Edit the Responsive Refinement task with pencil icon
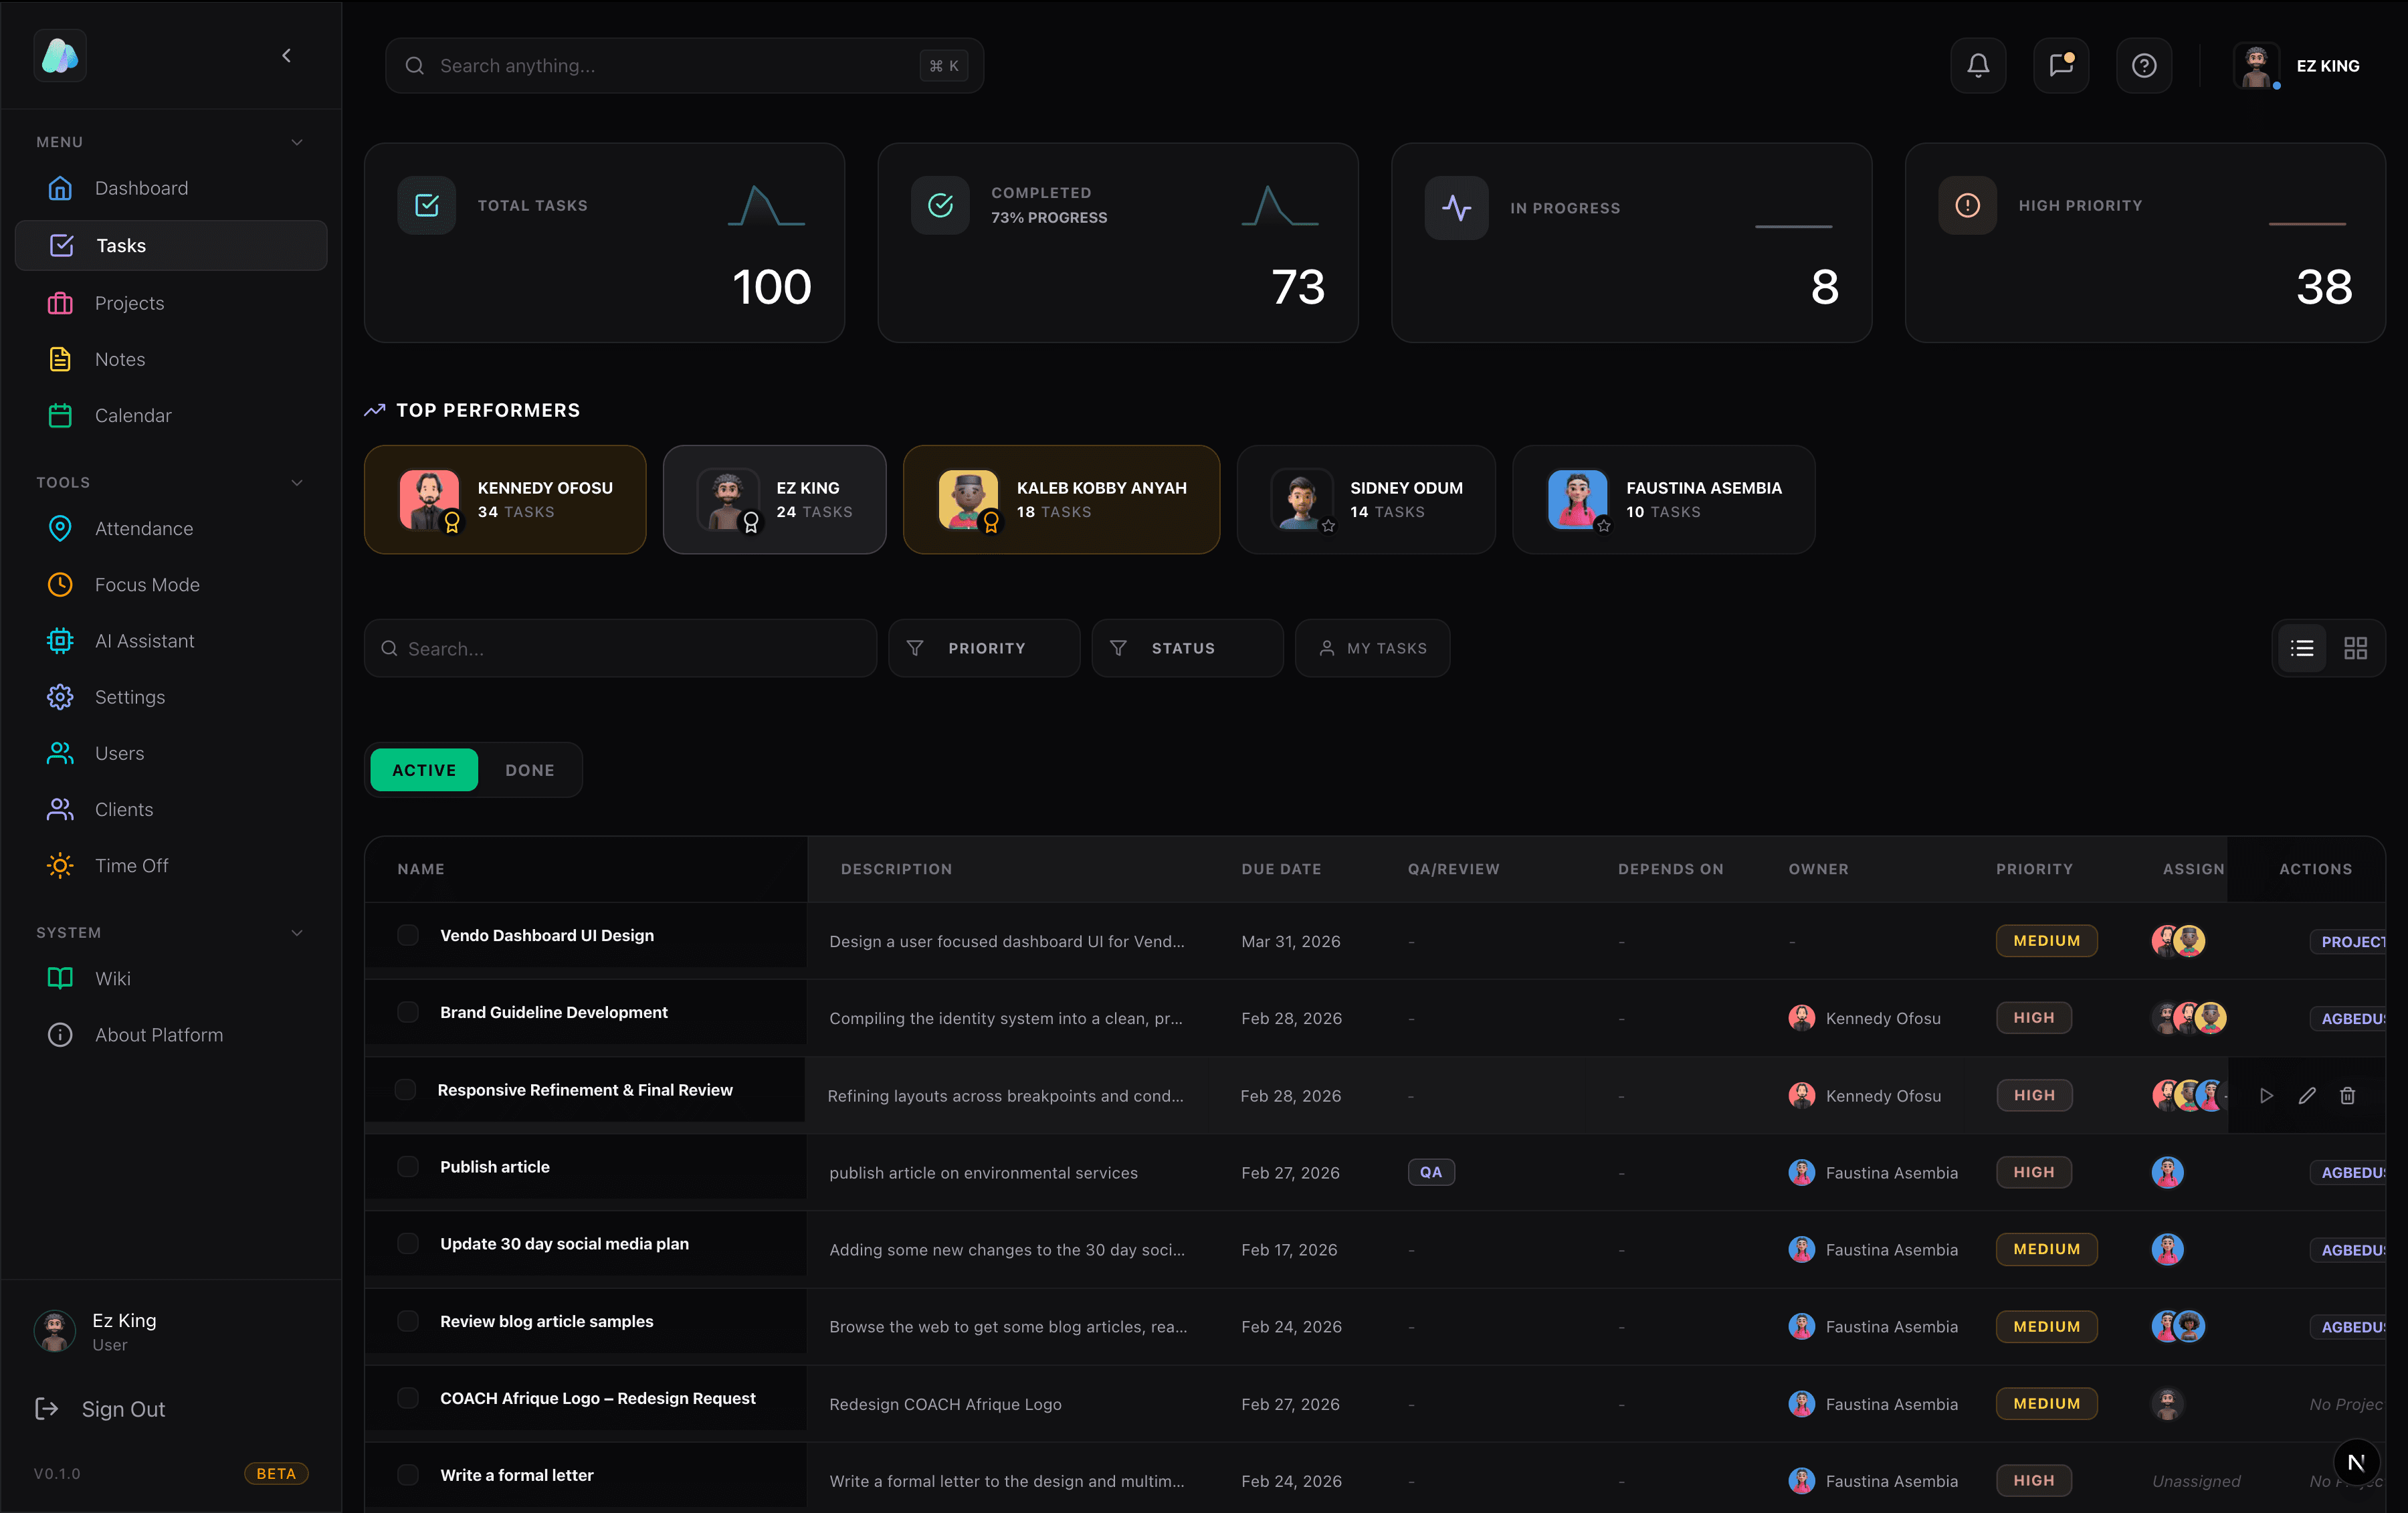The height and width of the screenshot is (1513, 2408). tap(2307, 1095)
